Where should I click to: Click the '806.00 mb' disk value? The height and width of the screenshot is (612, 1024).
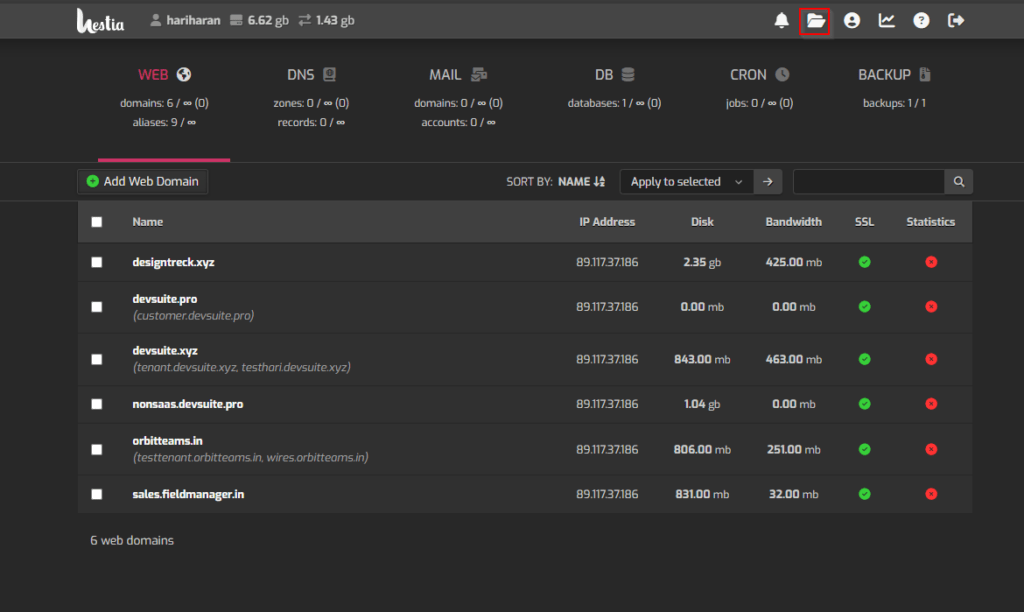702,449
